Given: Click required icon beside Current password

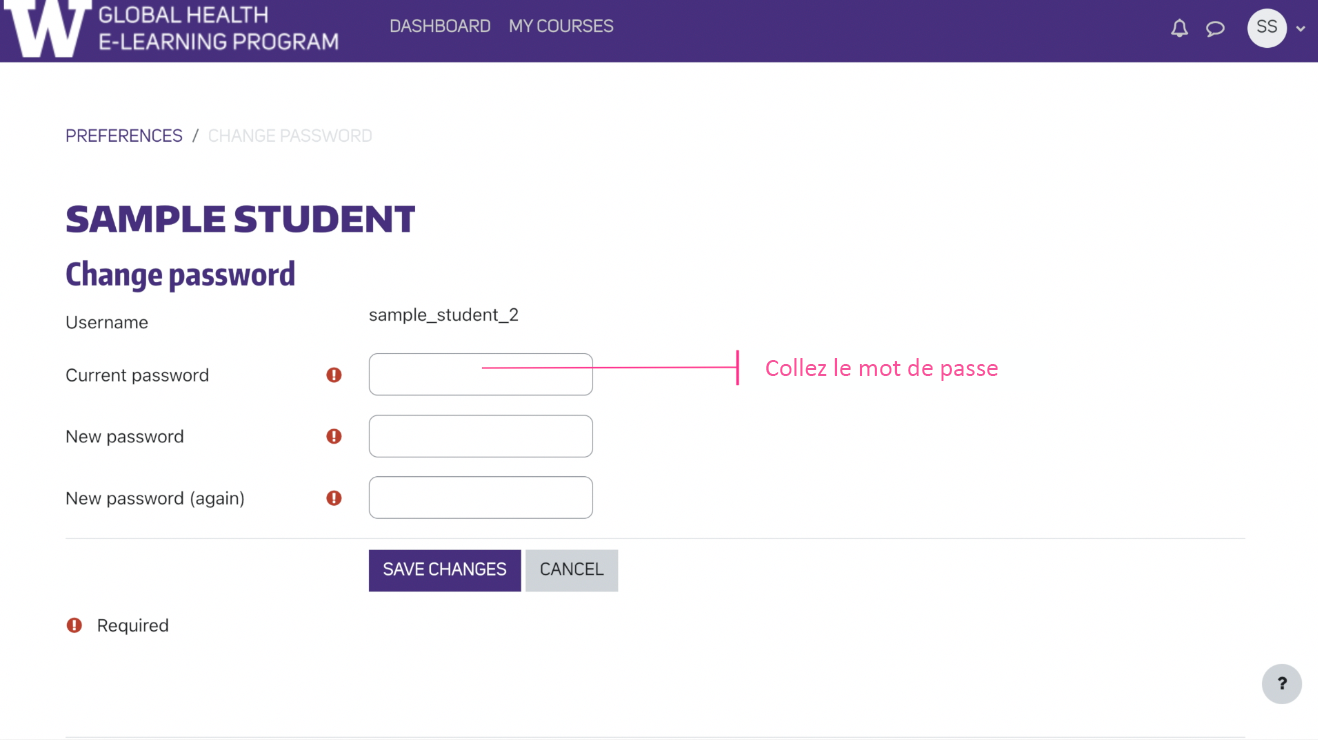Looking at the screenshot, I should tap(334, 375).
